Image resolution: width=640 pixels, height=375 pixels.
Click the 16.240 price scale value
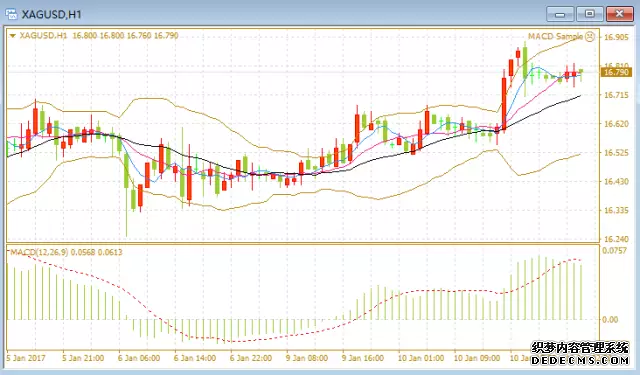pyautogui.click(x=616, y=239)
